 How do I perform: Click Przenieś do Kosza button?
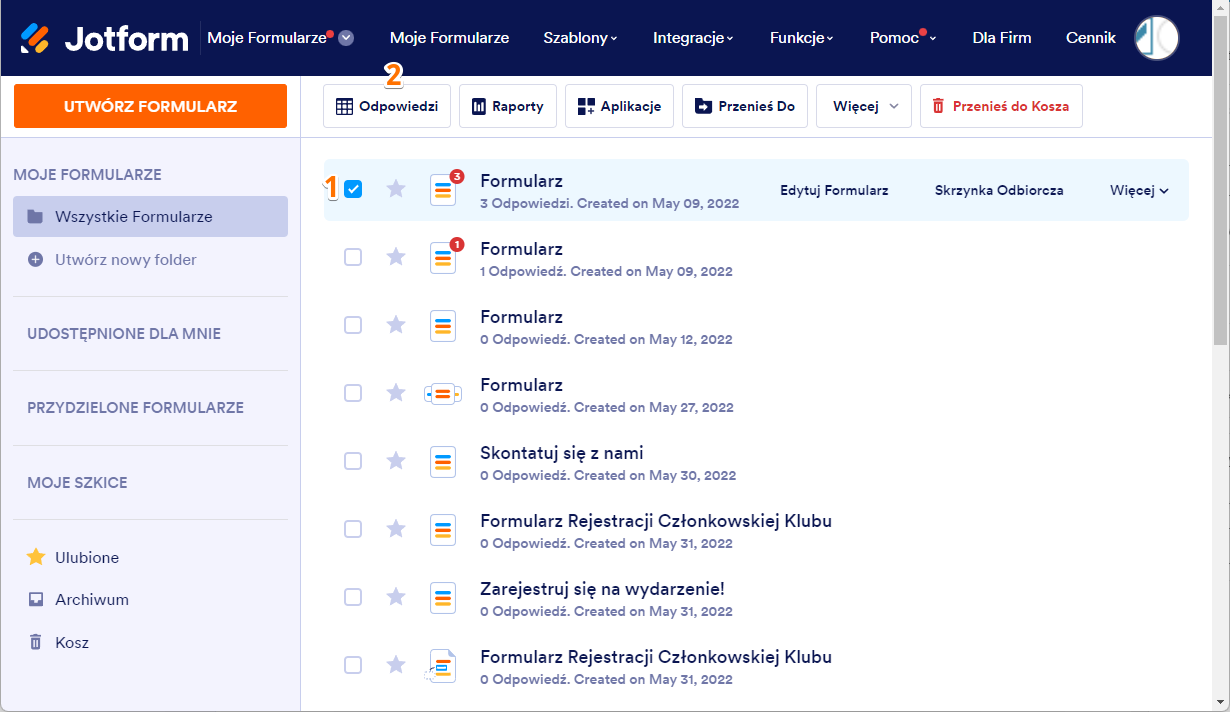(1000, 106)
